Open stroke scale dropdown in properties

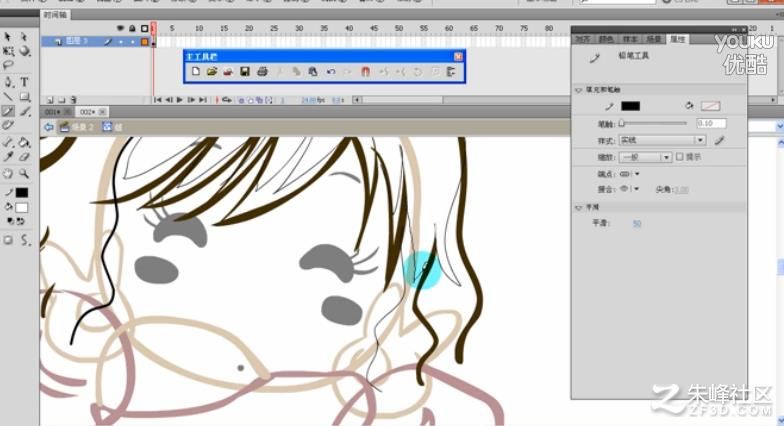[645, 157]
